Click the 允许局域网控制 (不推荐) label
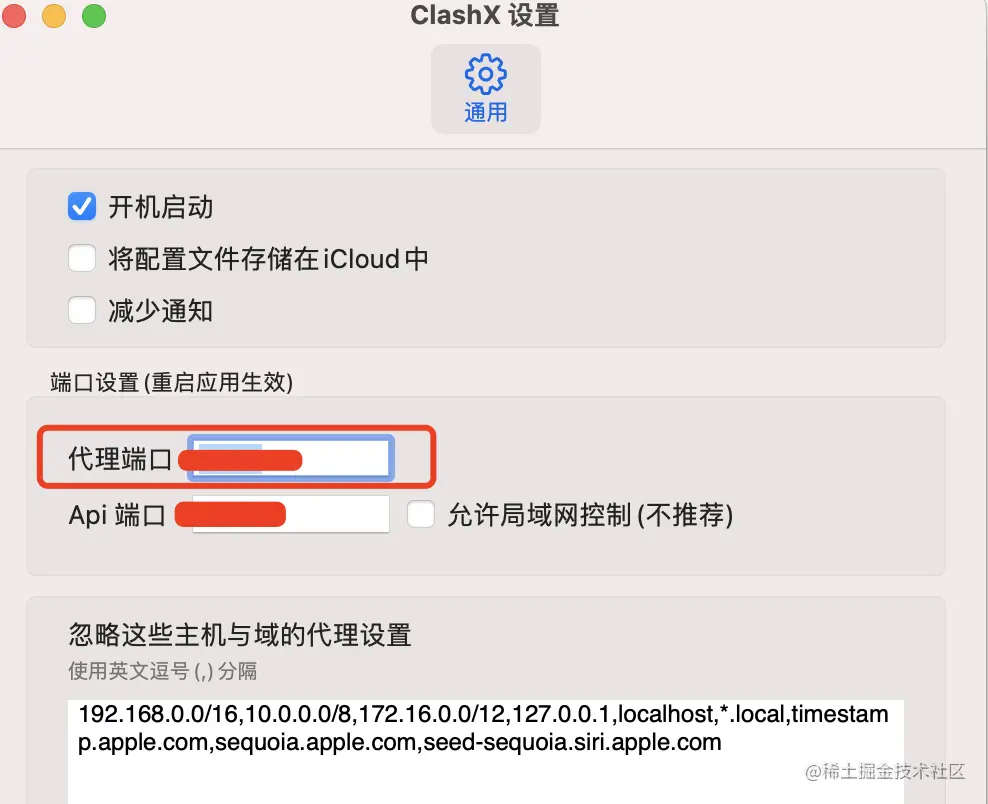The image size is (988, 804). pyautogui.click(x=590, y=515)
